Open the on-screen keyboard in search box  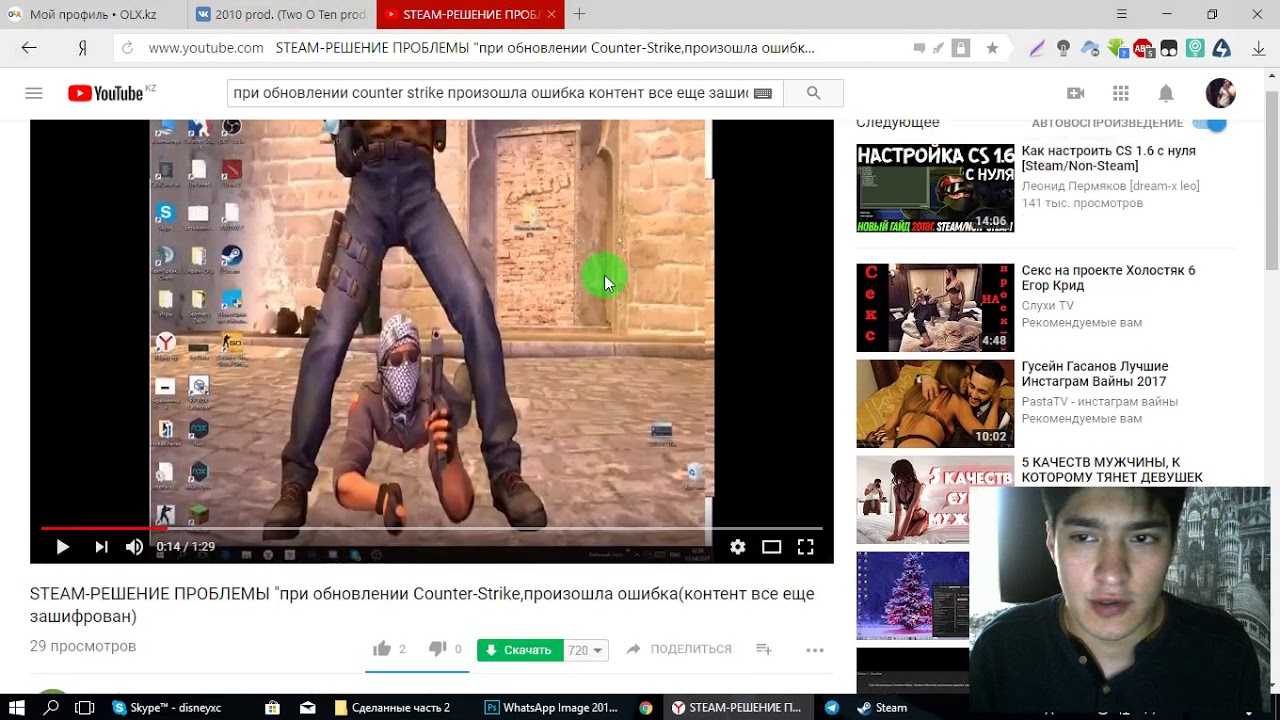763,93
